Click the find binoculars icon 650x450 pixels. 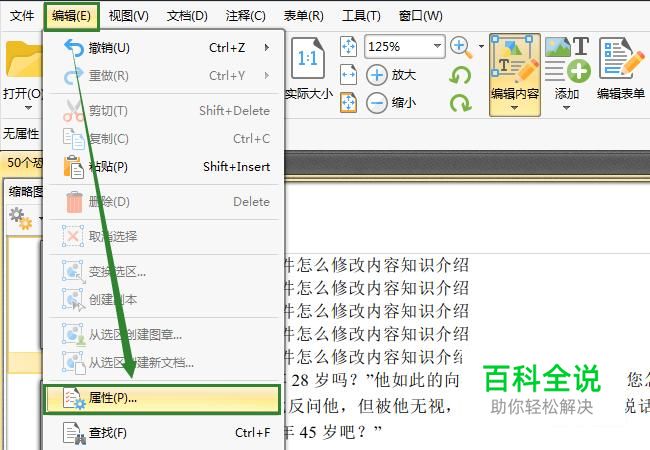(74, 433)
